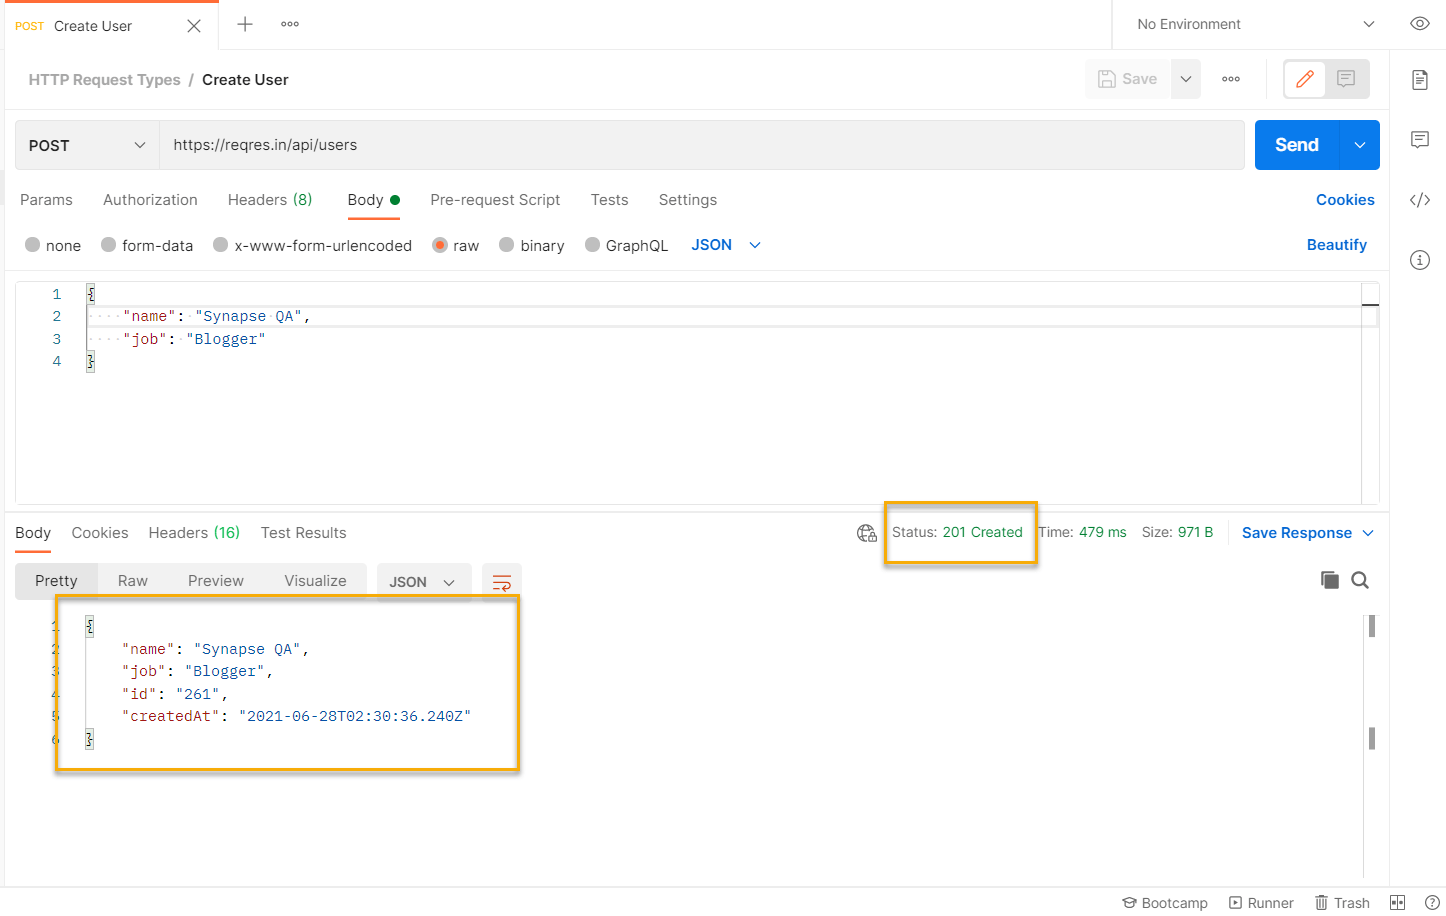Open the request Headers (8) tab

pyautogui.click(x=270, y=200)
